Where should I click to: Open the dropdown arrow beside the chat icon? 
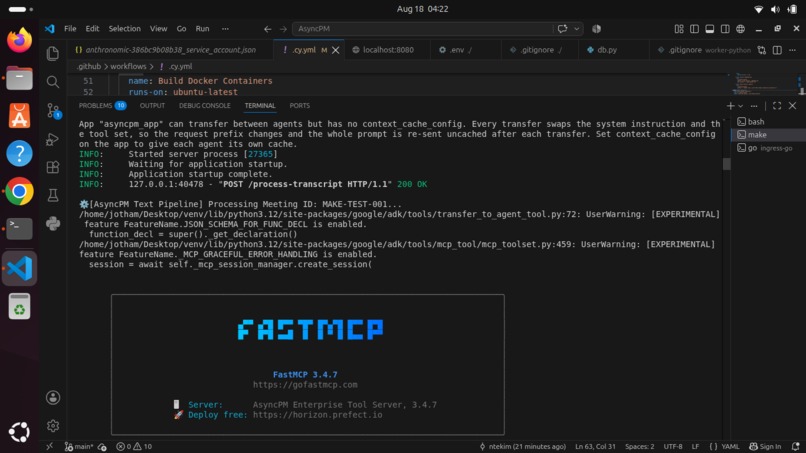[576, 29]
